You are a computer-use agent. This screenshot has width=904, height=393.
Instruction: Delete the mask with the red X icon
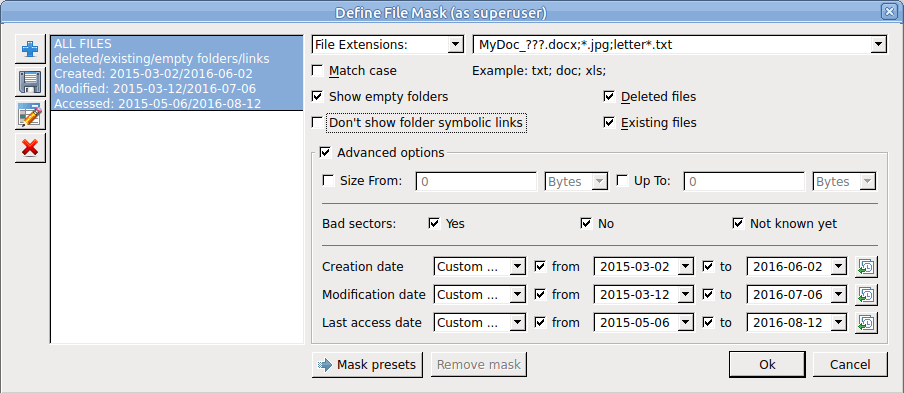point(30,148)
